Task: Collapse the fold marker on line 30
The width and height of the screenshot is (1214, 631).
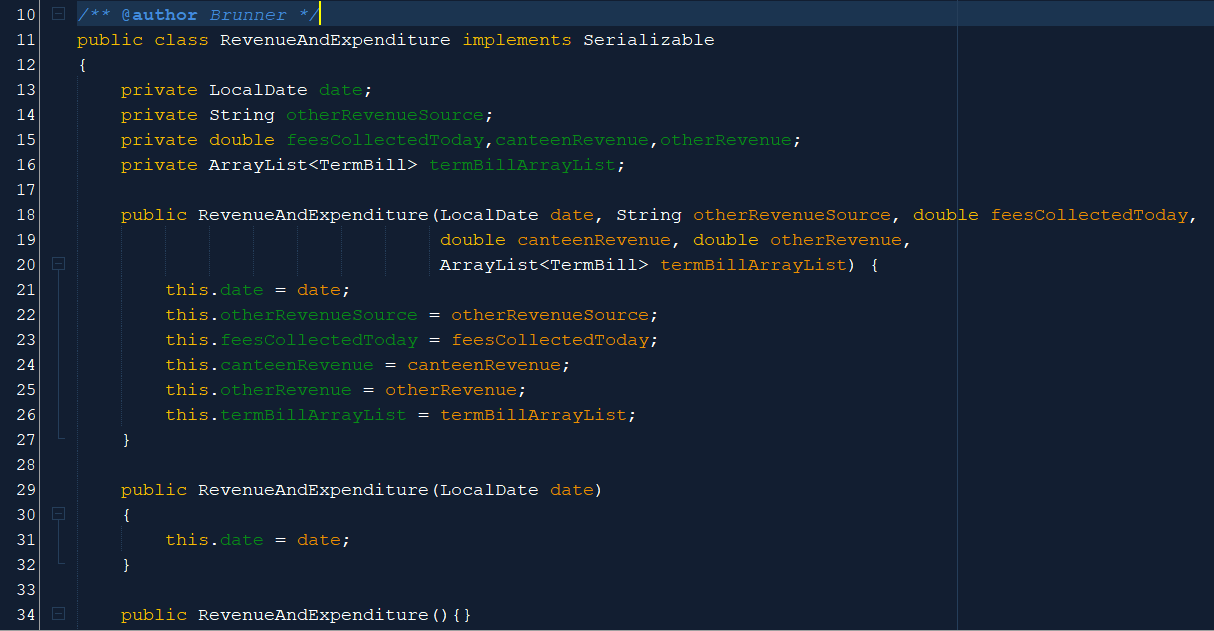Action: point(59,514)
